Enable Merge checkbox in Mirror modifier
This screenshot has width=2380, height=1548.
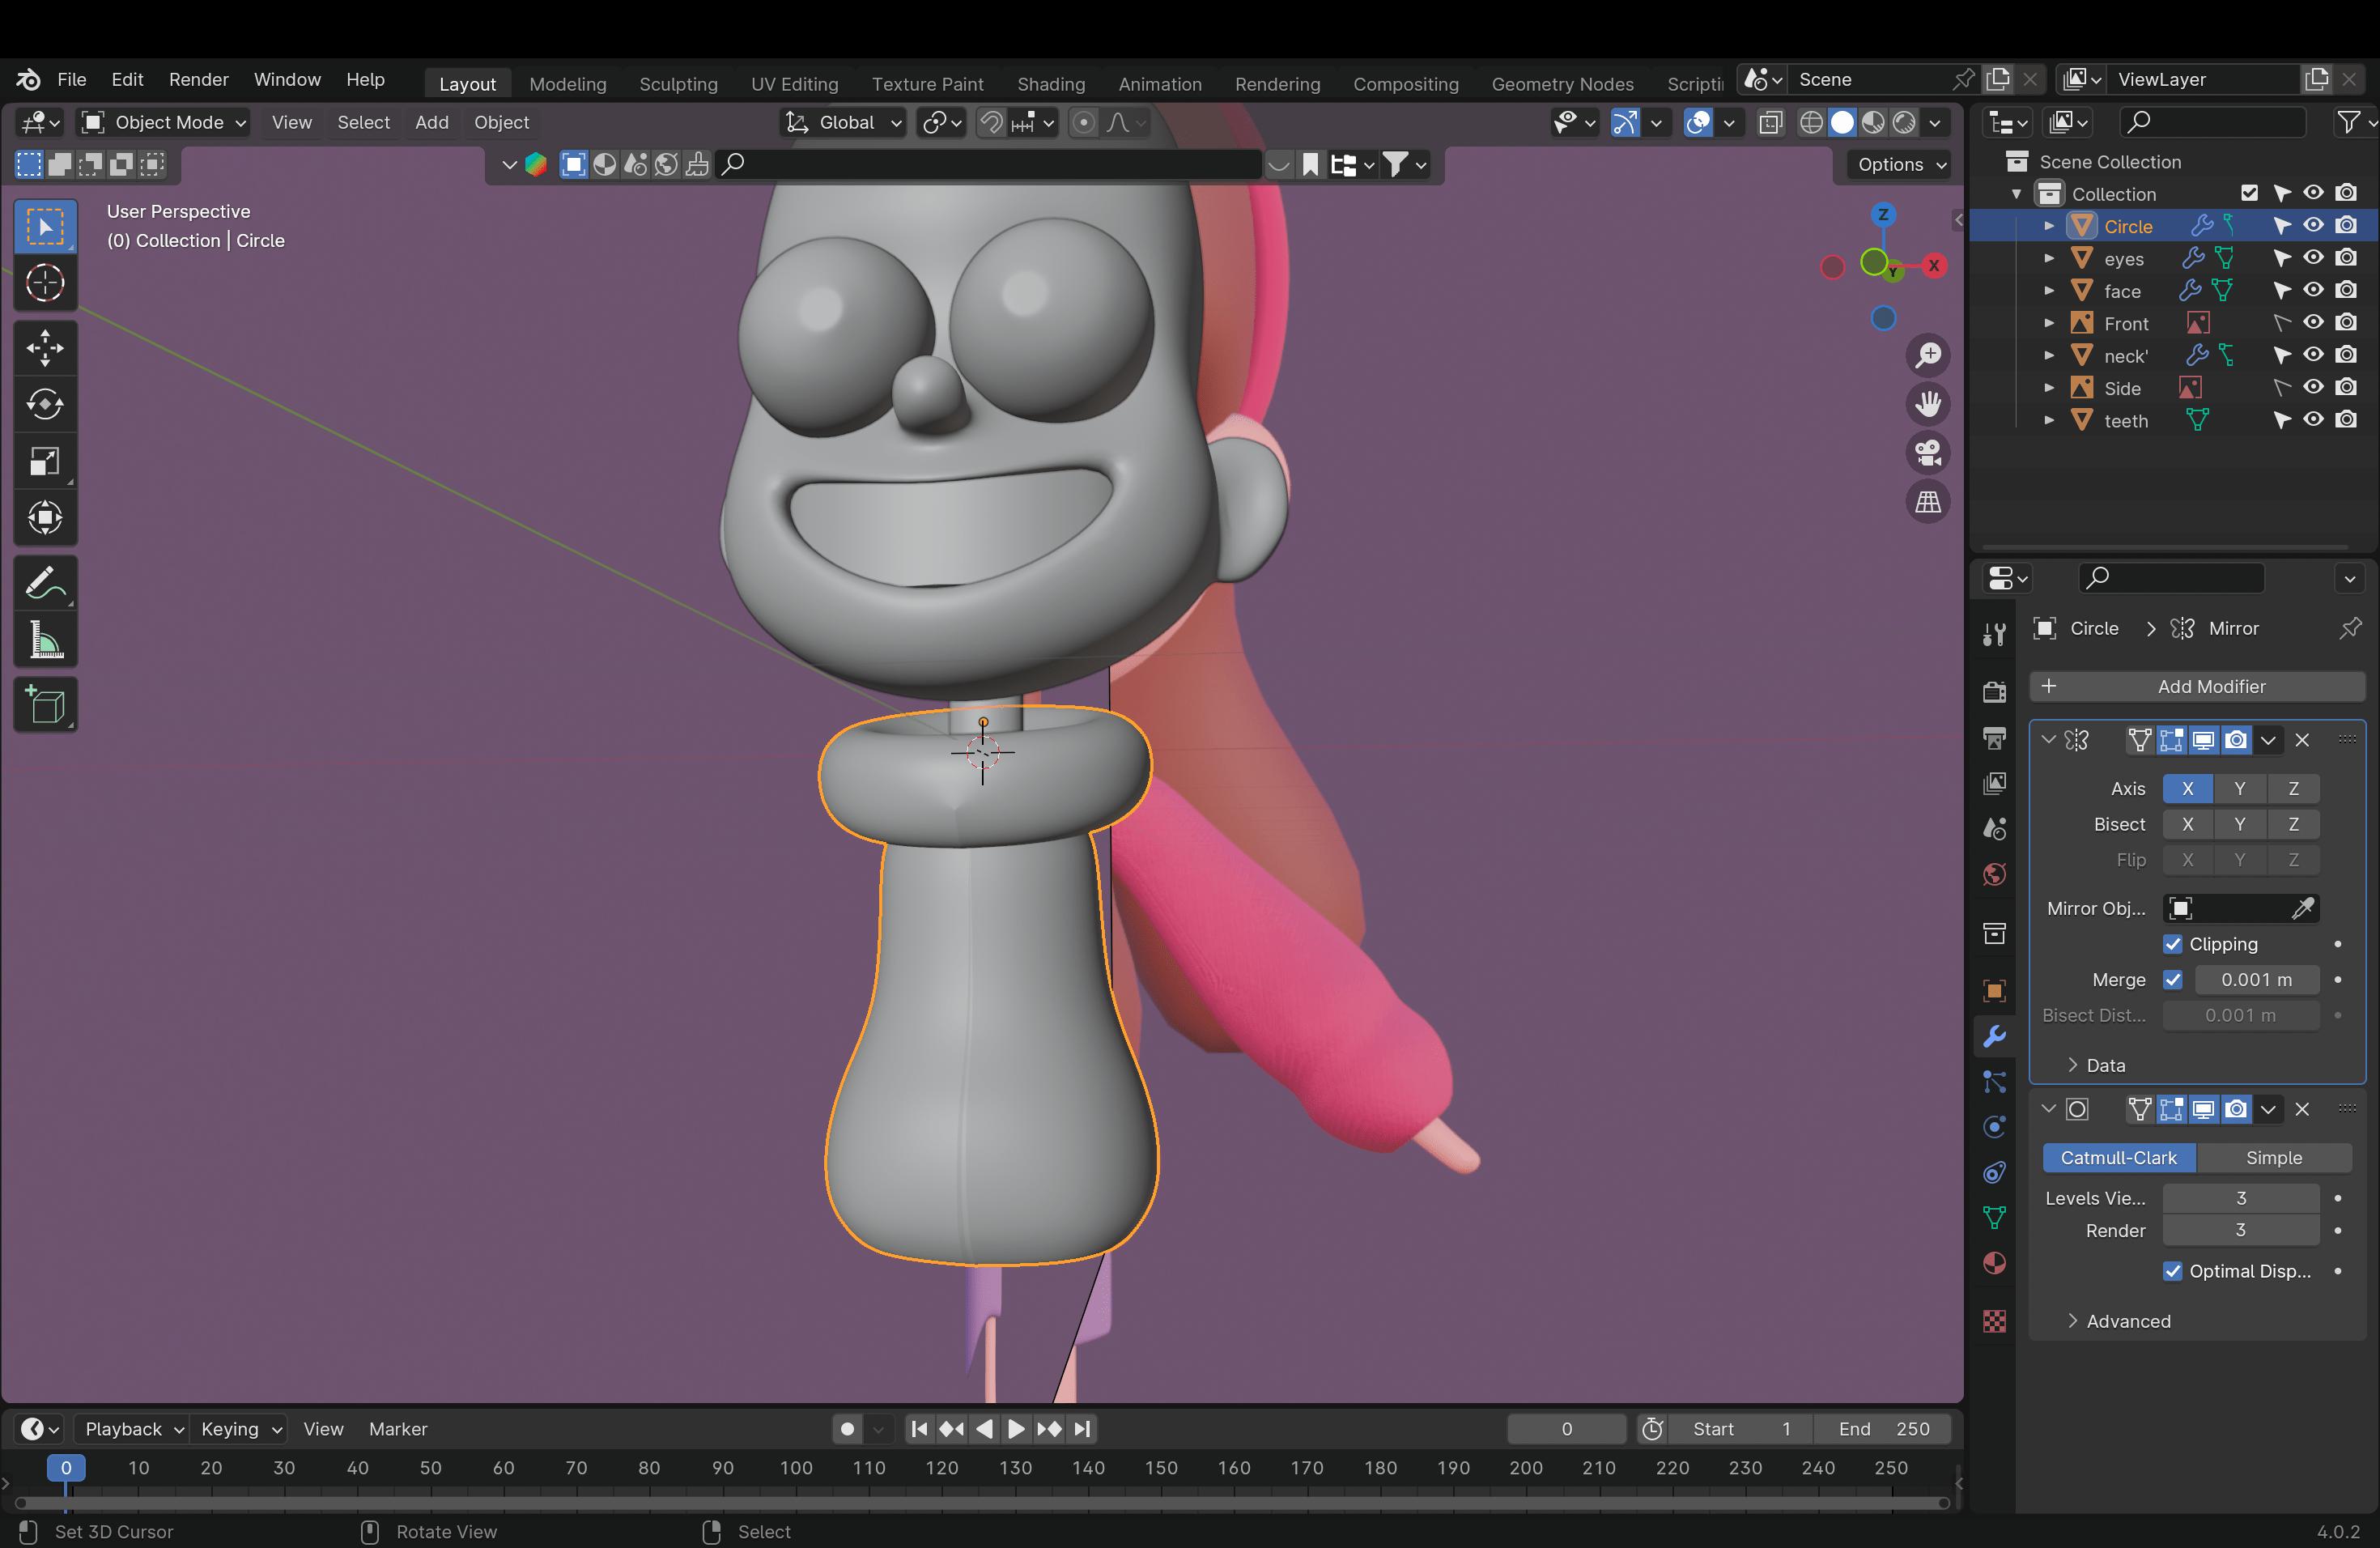[2172, 979]
